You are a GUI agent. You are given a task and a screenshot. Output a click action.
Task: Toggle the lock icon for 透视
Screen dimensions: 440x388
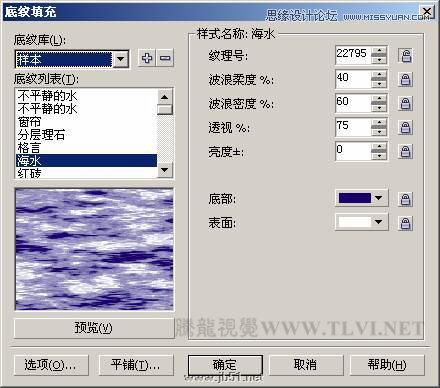[x=405, y=127]
